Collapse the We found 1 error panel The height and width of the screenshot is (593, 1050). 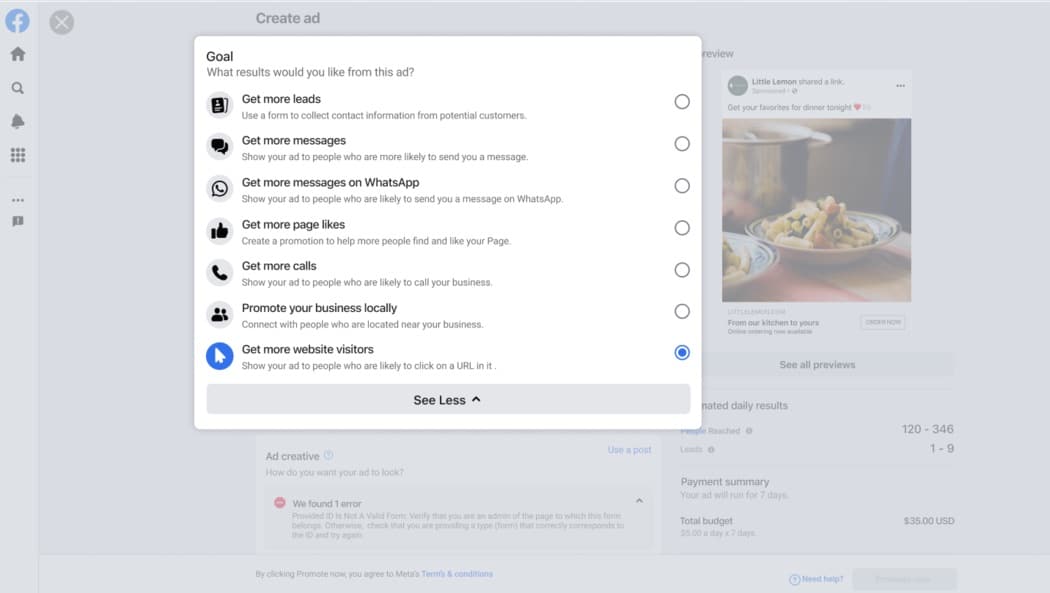click(x=640, y=501)
